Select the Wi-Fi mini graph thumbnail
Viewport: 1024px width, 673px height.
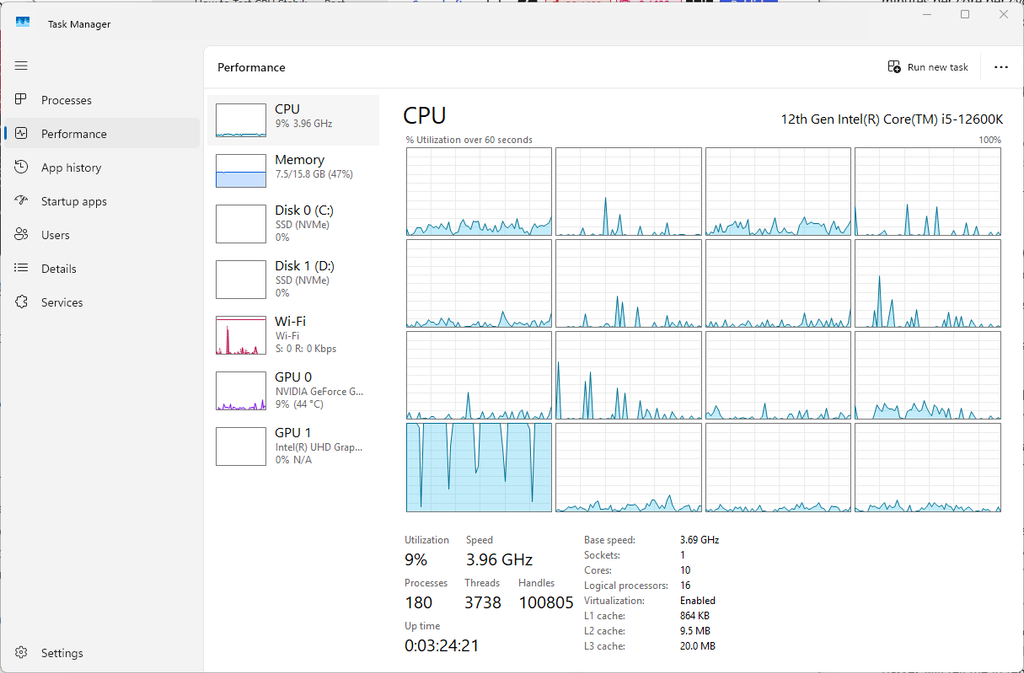[x=241, y=336]
